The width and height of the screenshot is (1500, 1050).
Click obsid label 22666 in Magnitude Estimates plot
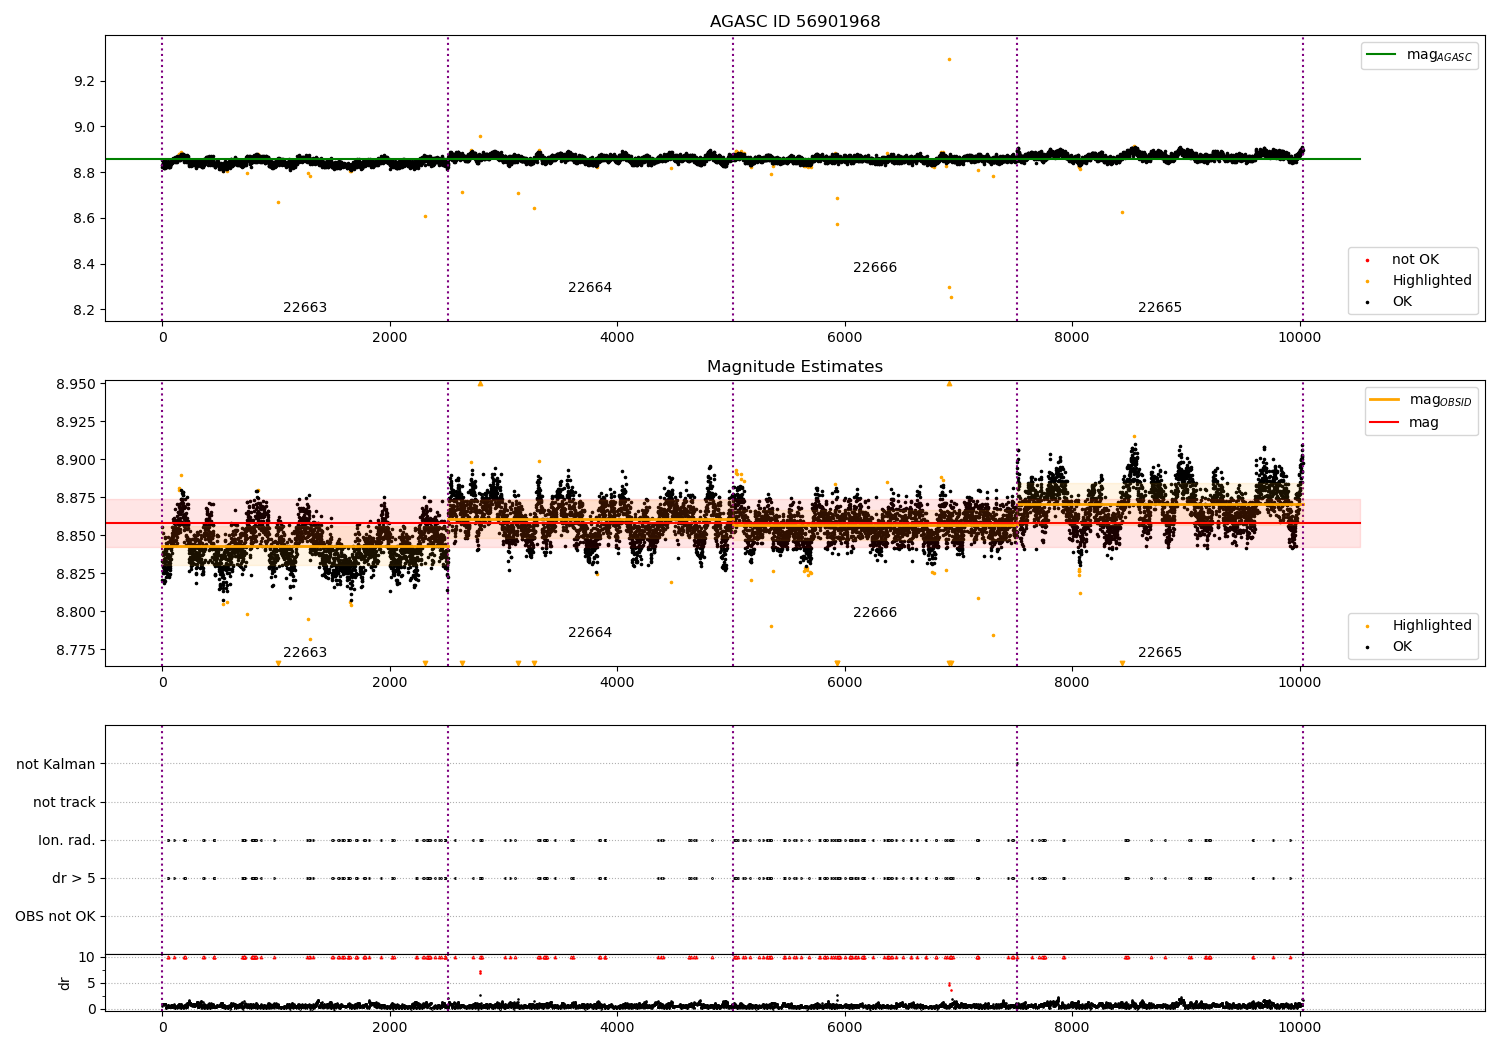875,613
